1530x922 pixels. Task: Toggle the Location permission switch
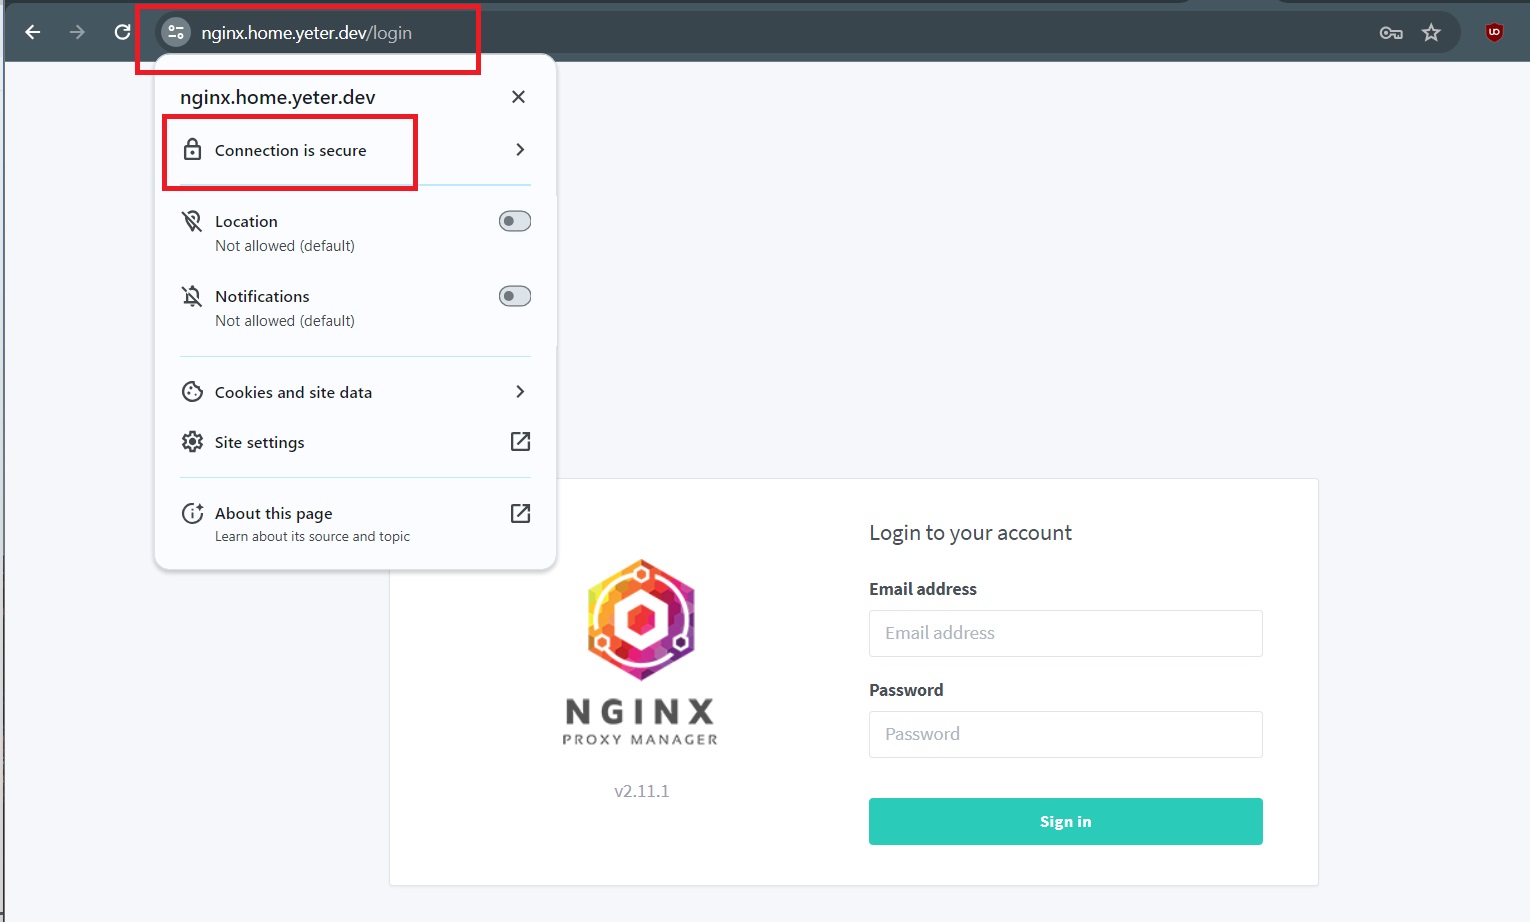point(515,221)
